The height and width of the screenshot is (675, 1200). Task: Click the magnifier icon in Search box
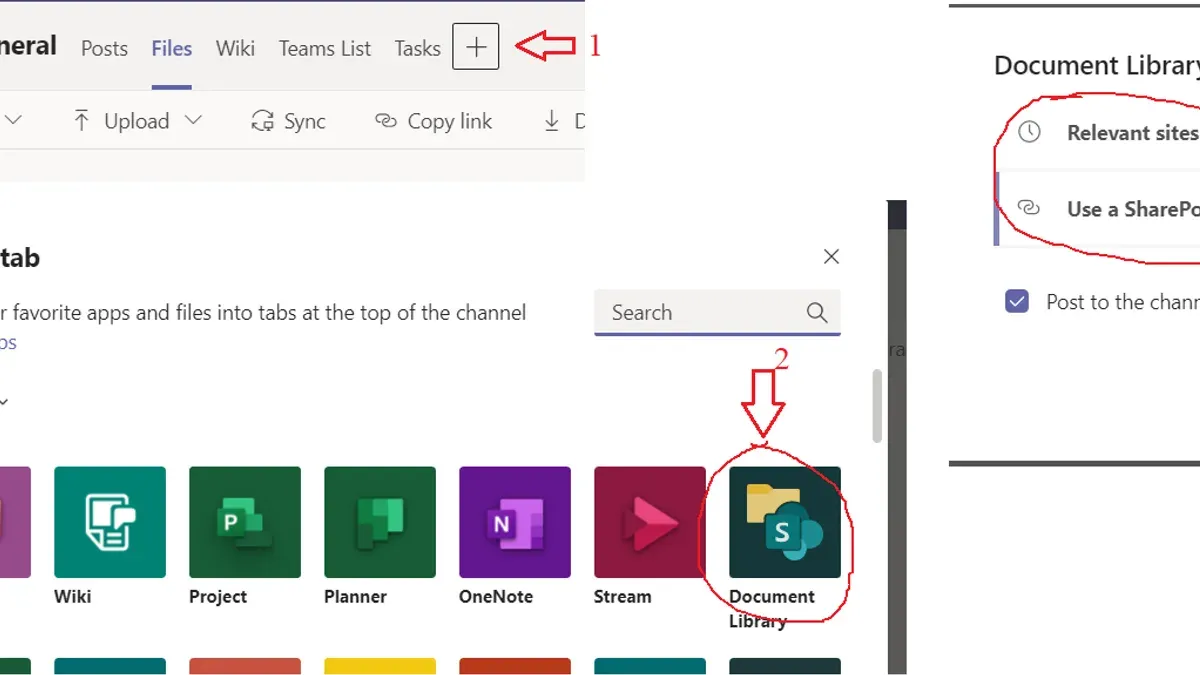tap(817, 313)
